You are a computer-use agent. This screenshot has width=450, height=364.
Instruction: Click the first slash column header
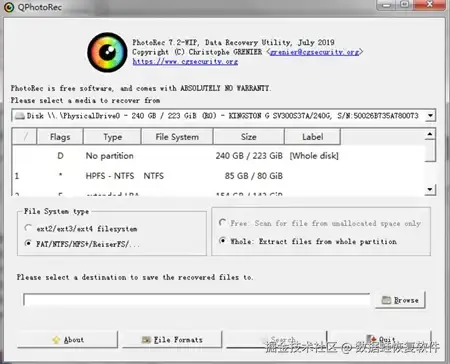tap(25, 137)
